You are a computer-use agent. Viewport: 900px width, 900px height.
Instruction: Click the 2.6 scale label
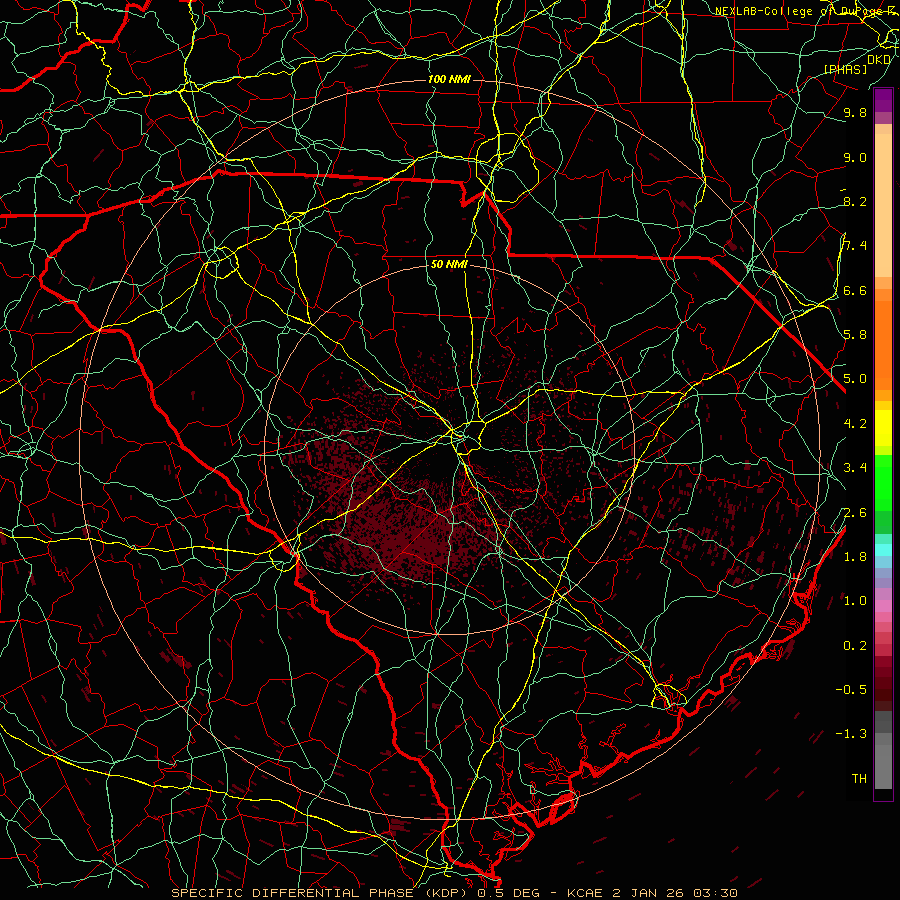[855, 513]
